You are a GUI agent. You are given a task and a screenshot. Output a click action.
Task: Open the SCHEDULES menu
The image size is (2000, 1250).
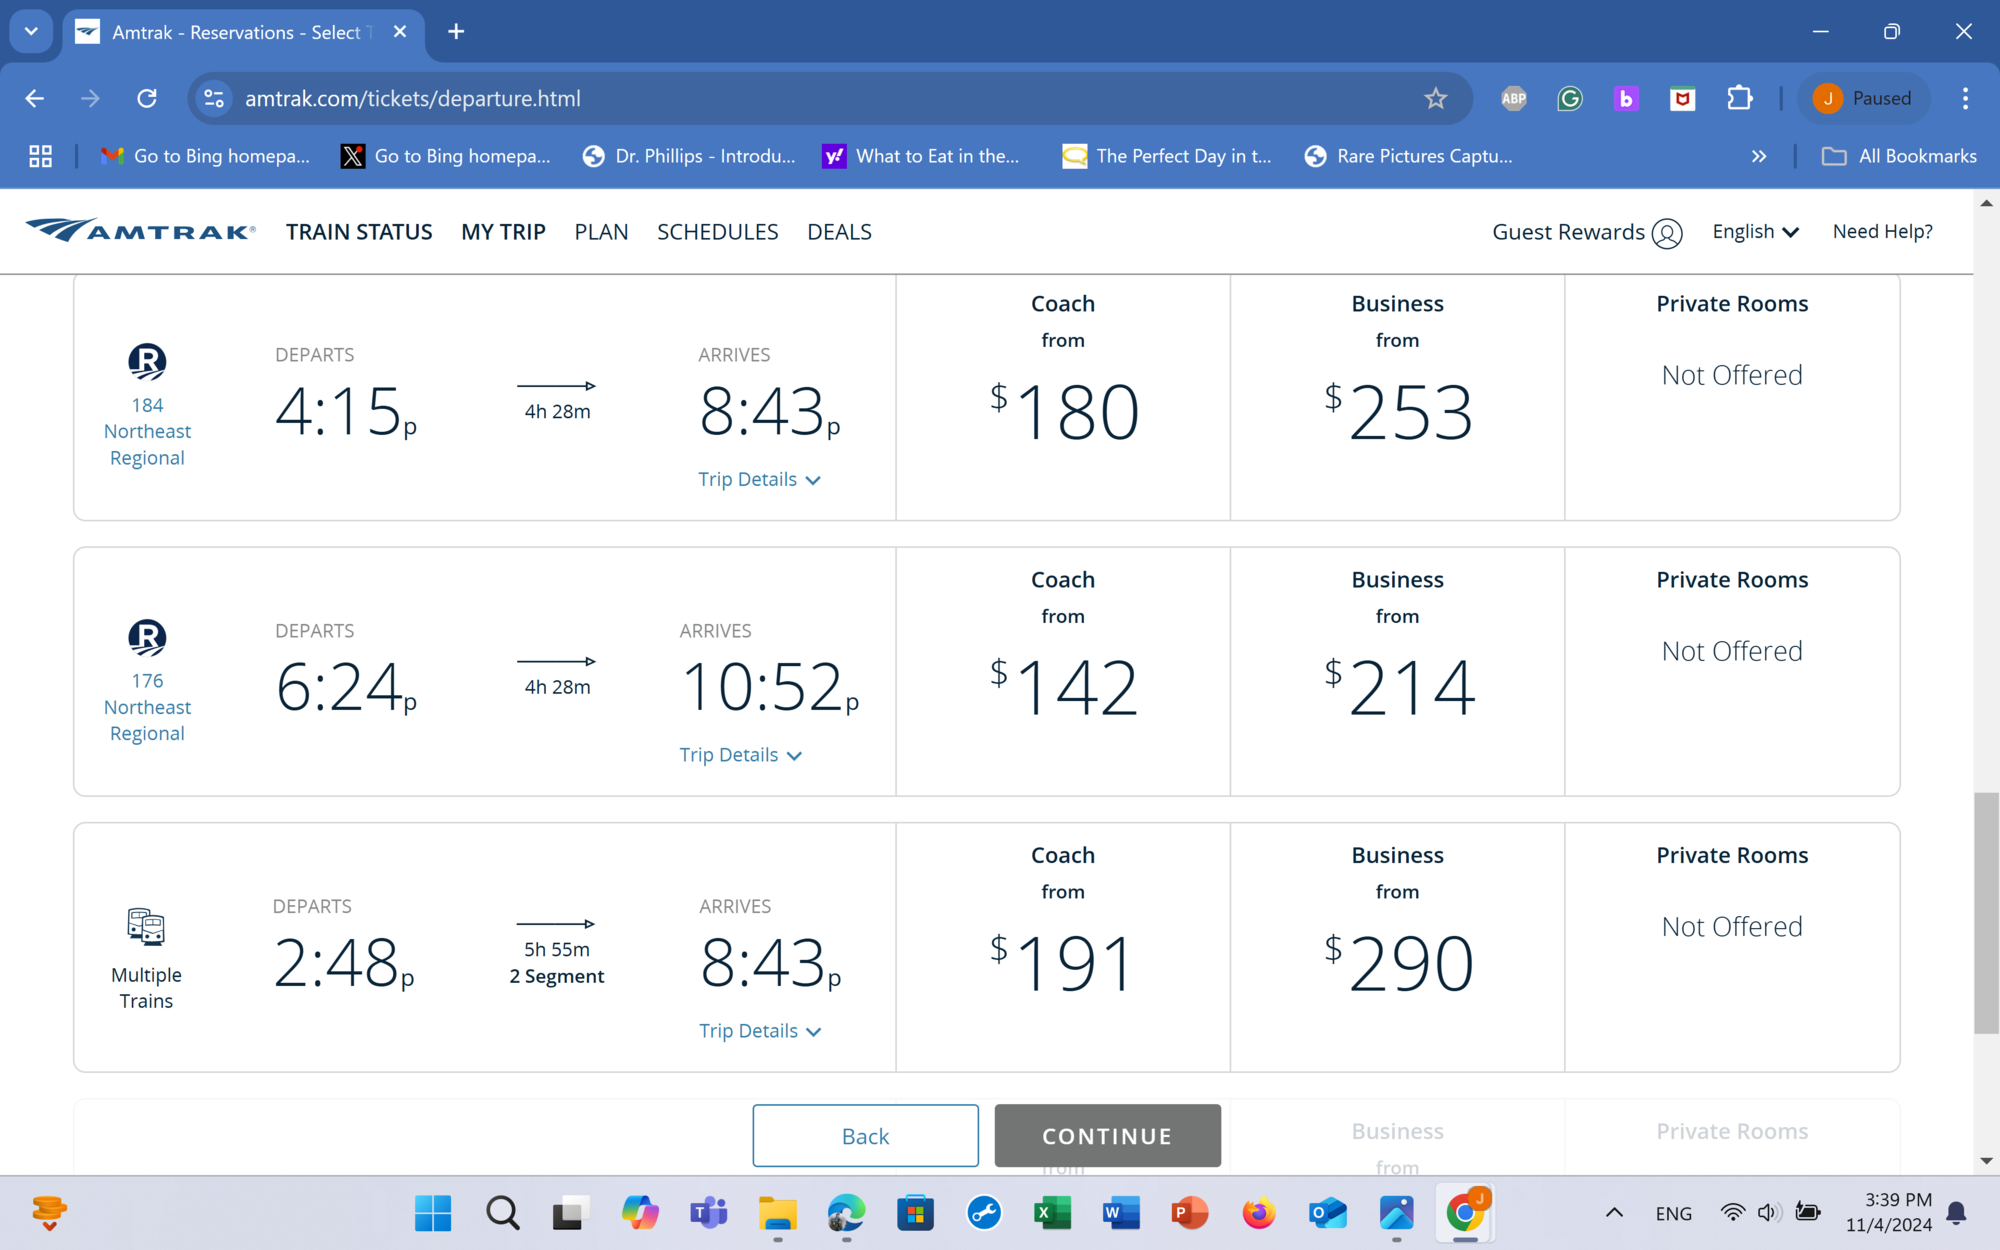tap(717, 232)
